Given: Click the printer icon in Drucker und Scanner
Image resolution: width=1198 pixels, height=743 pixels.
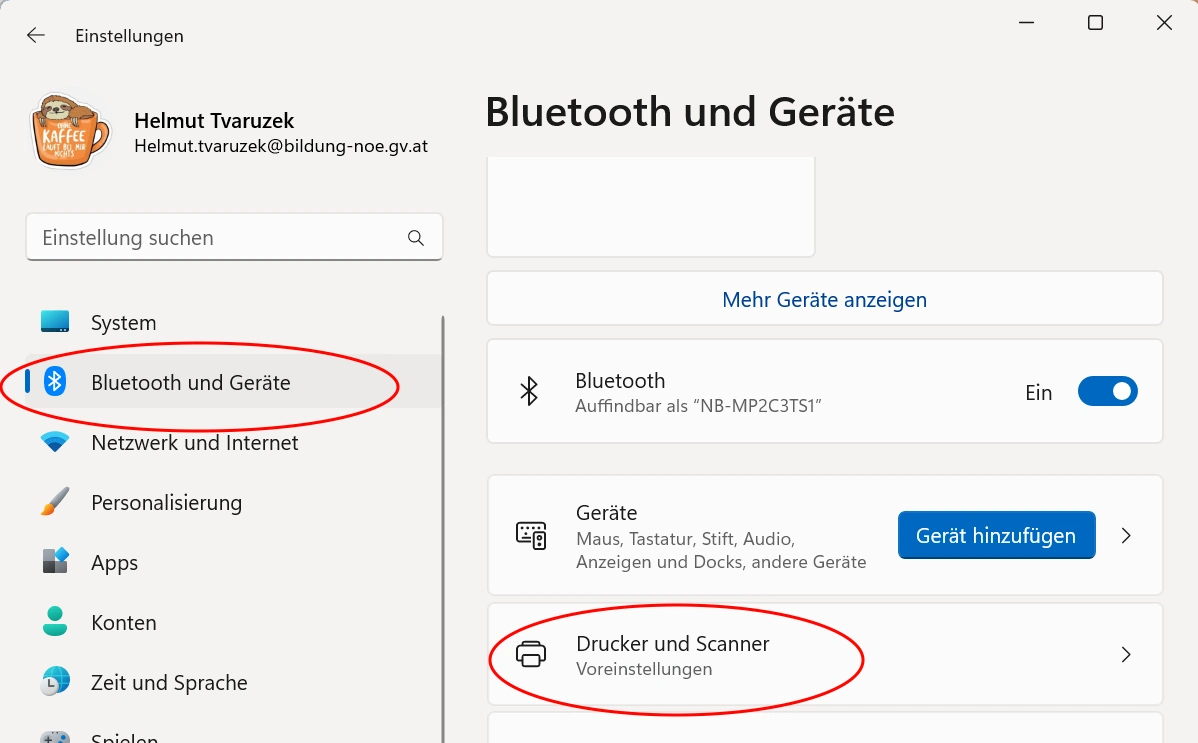Looking at the screenshot, I should coord(530,655).
